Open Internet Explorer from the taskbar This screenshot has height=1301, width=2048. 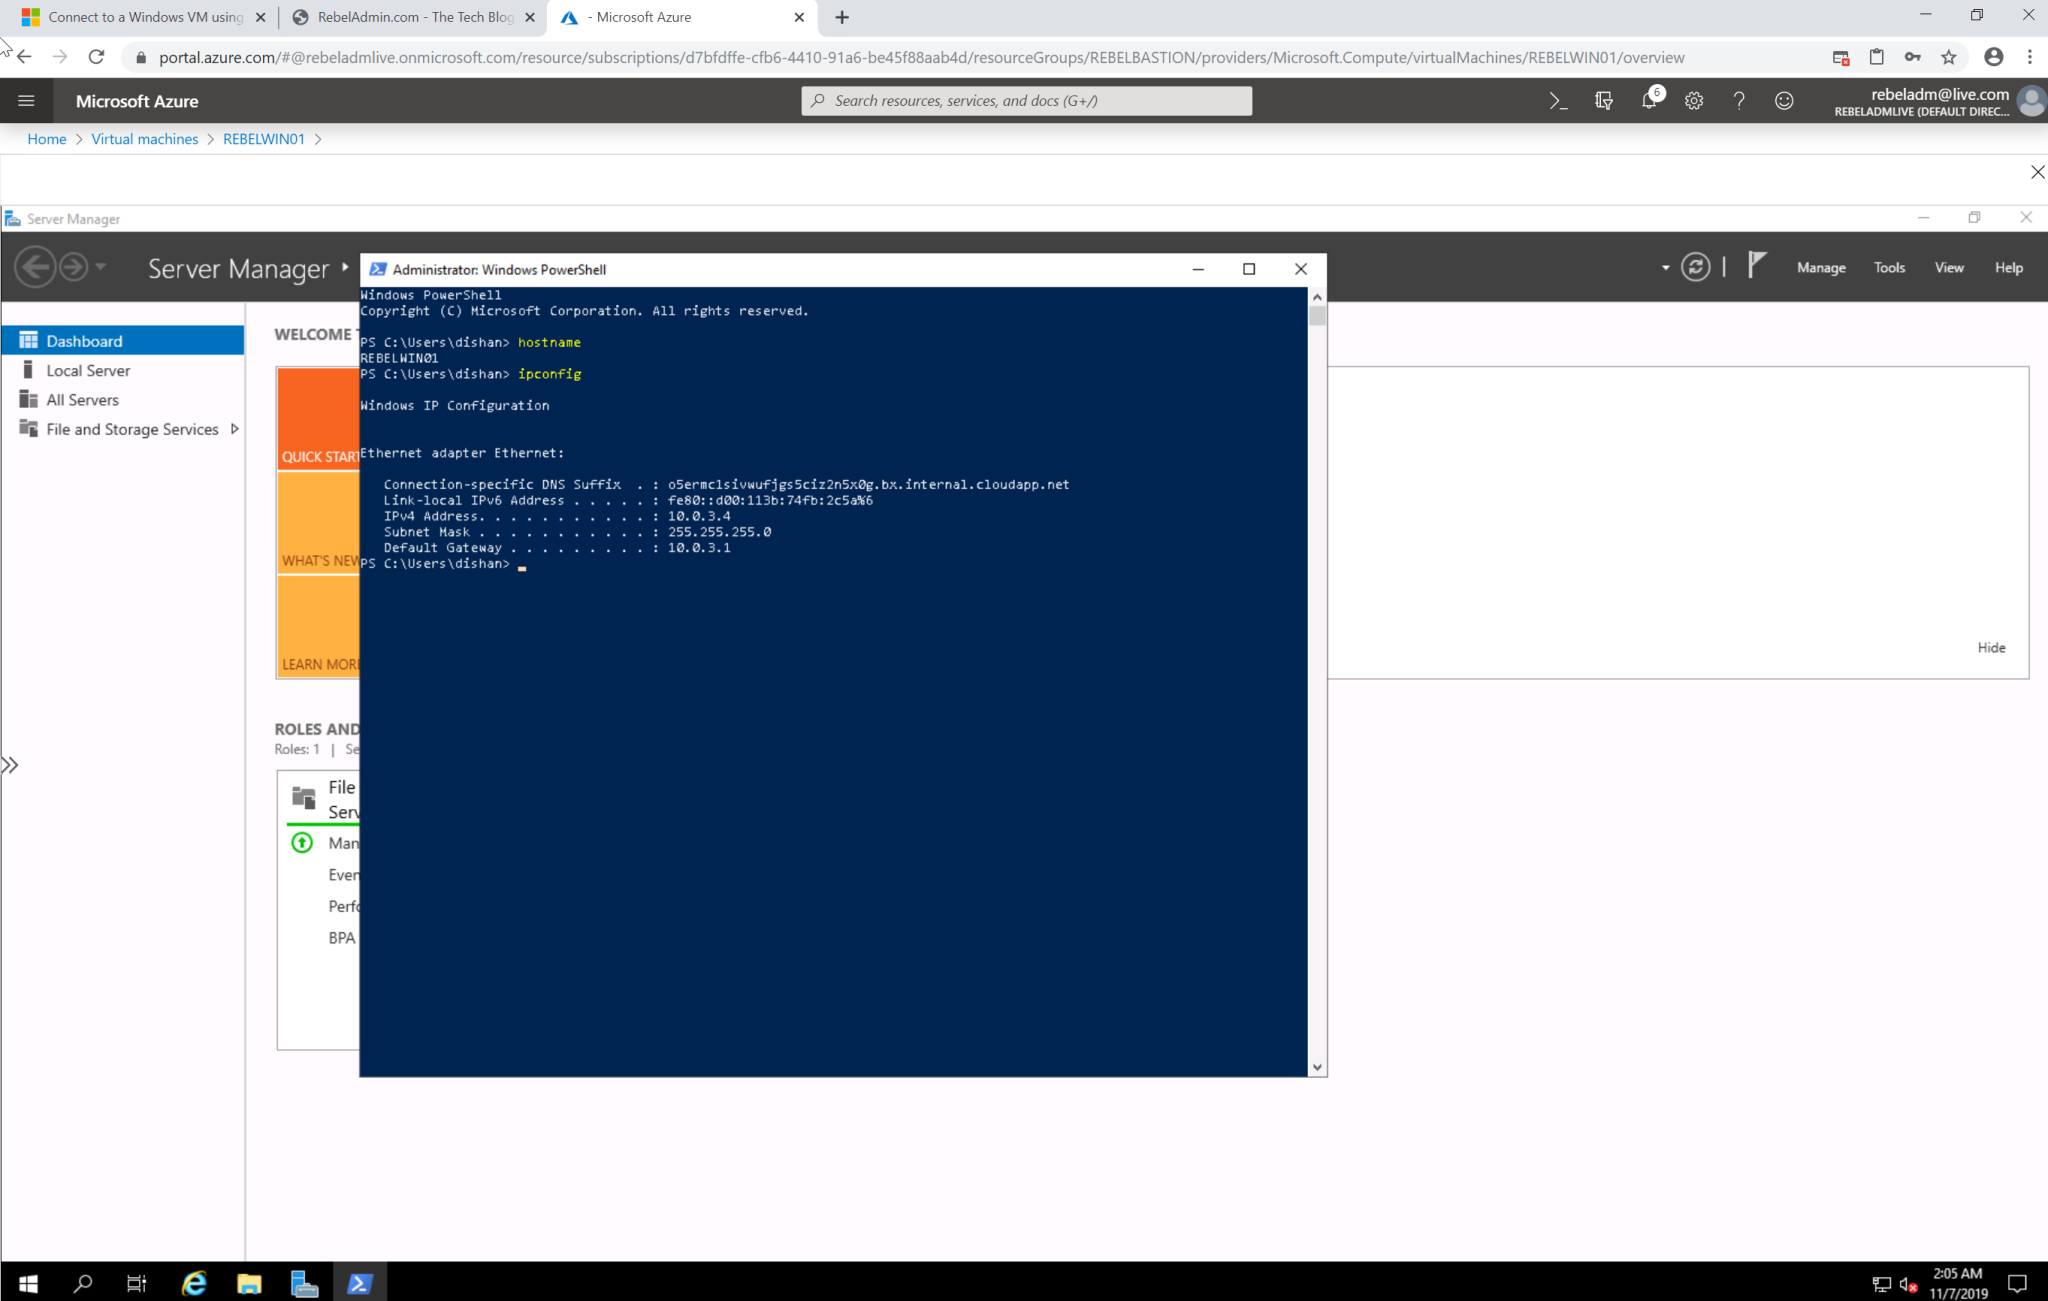[x=193, y=1282]
